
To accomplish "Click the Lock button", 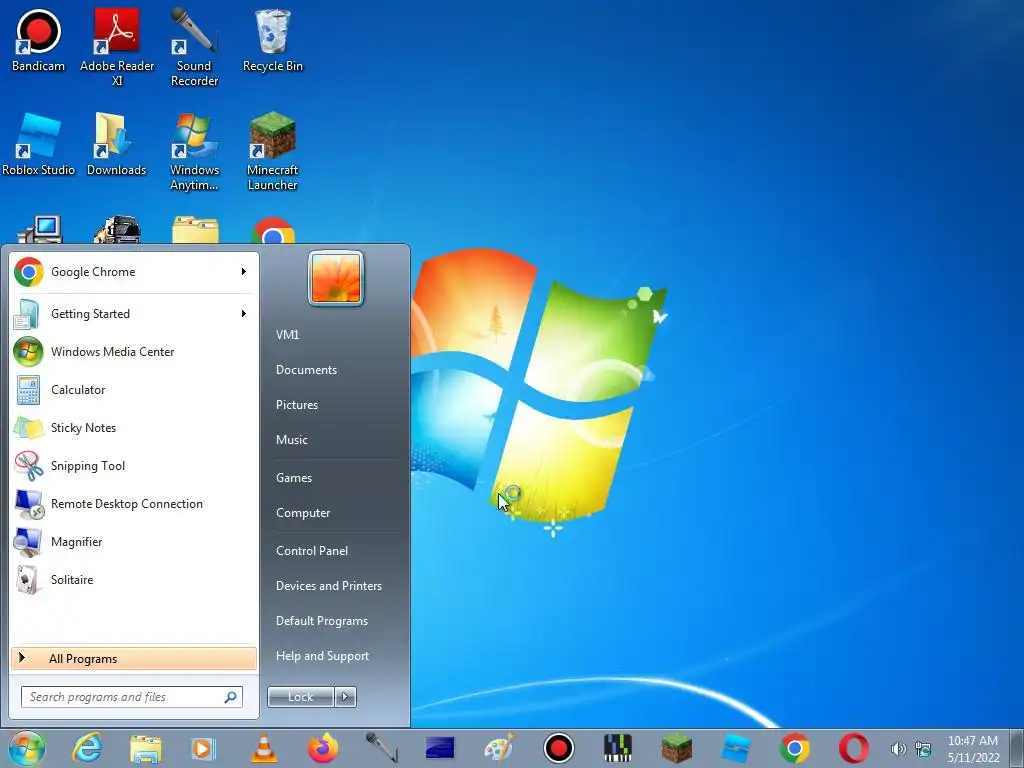I will pos(301,697).
